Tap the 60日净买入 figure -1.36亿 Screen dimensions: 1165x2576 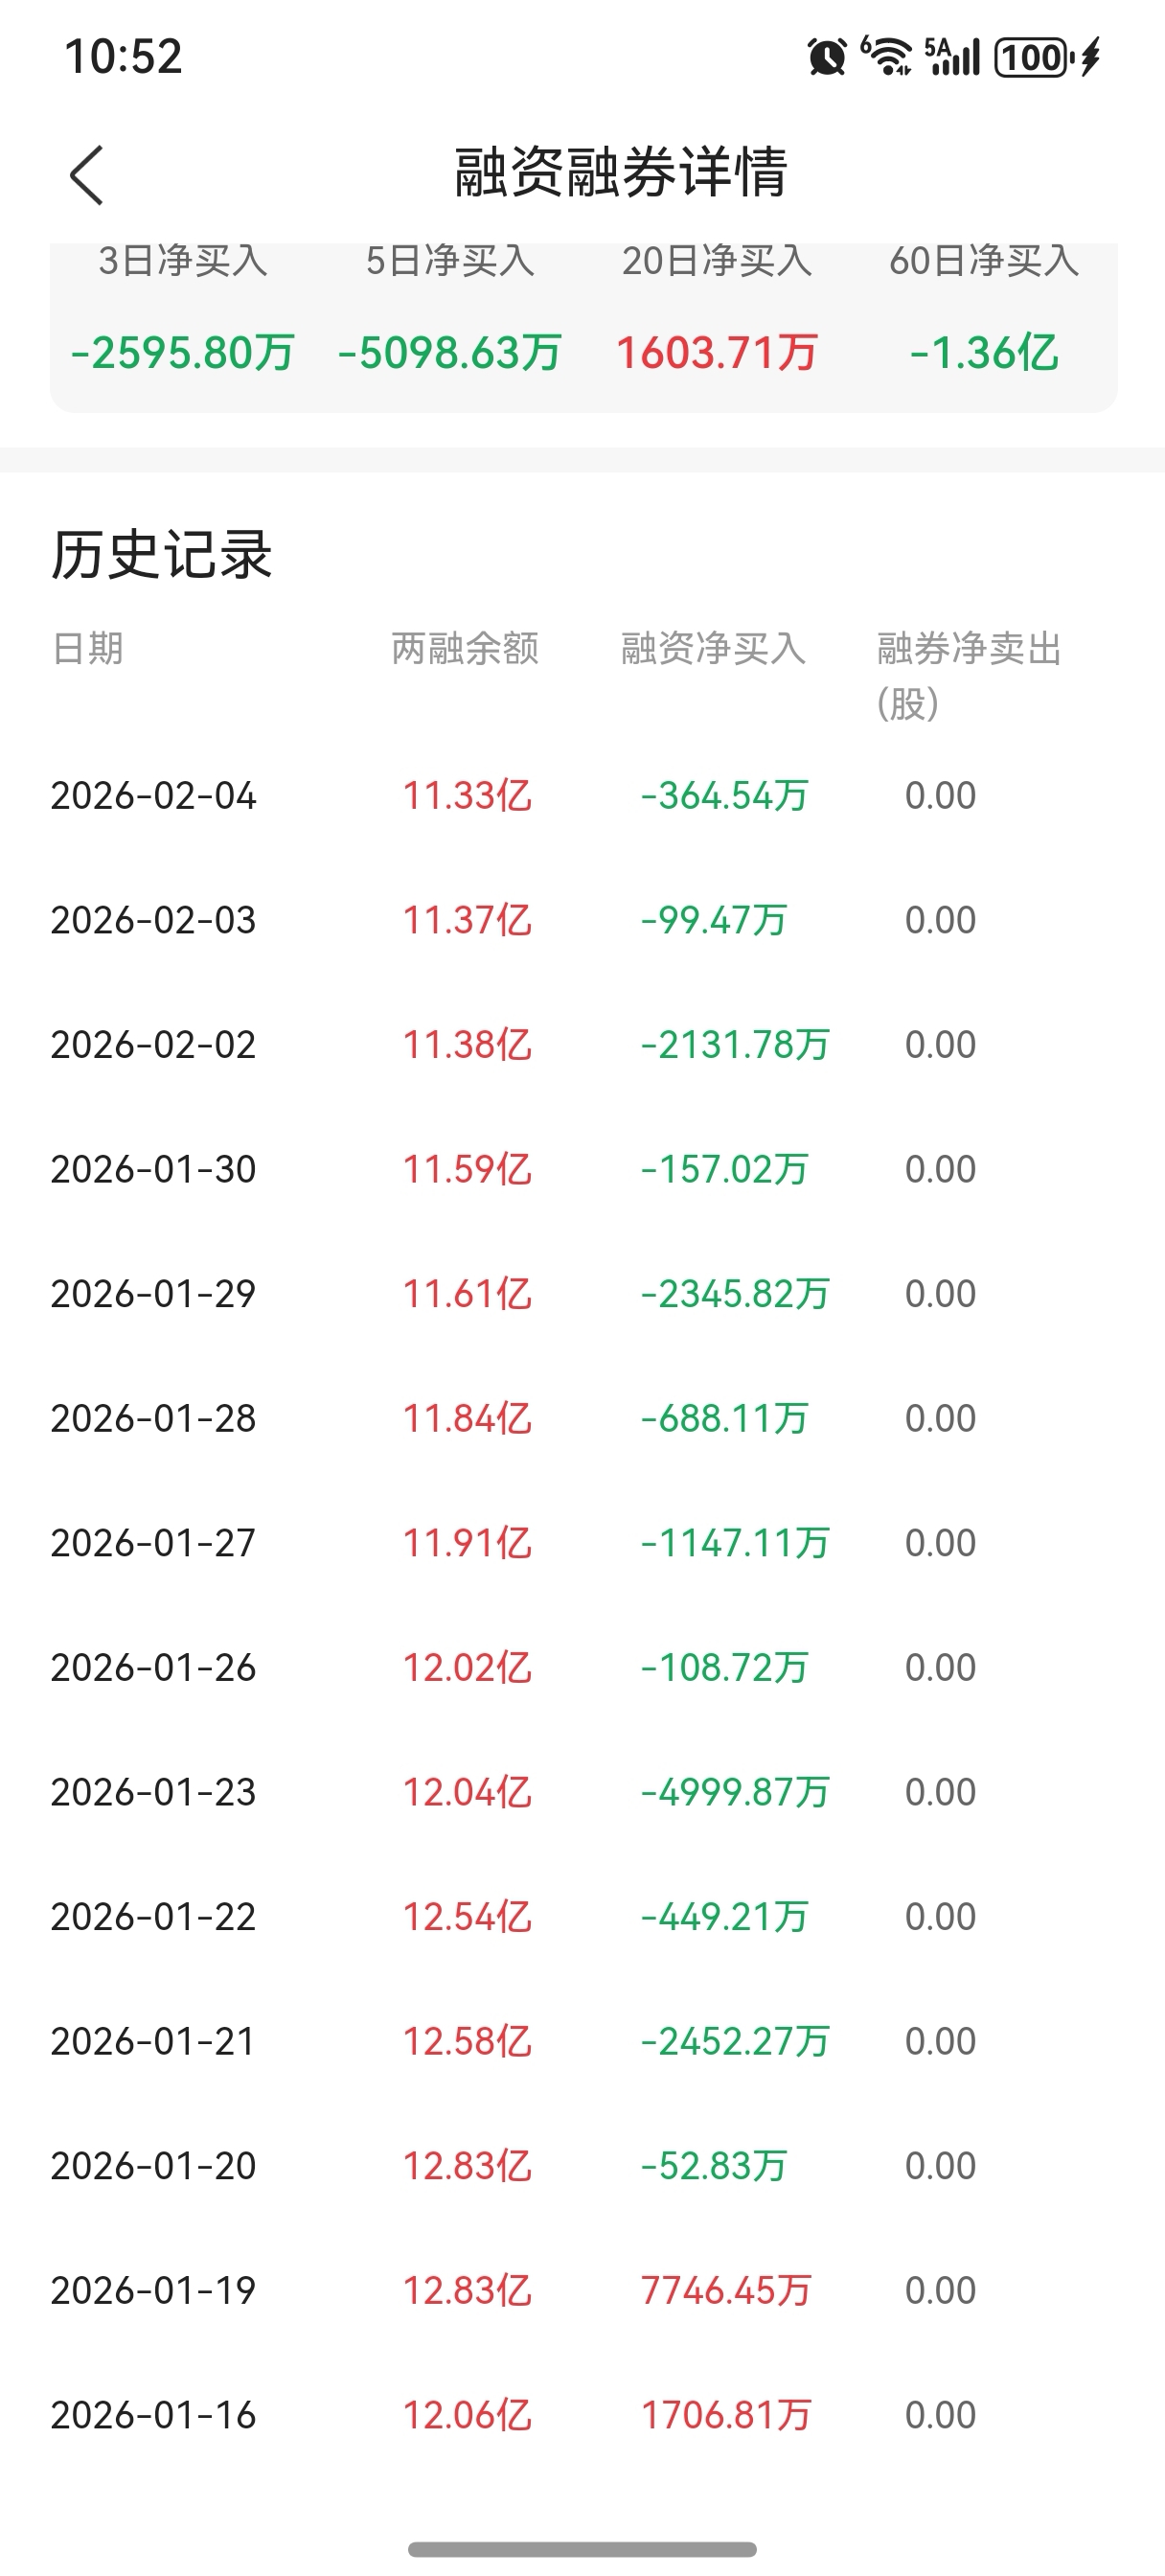pyautogui.click(x=984, y=353)
